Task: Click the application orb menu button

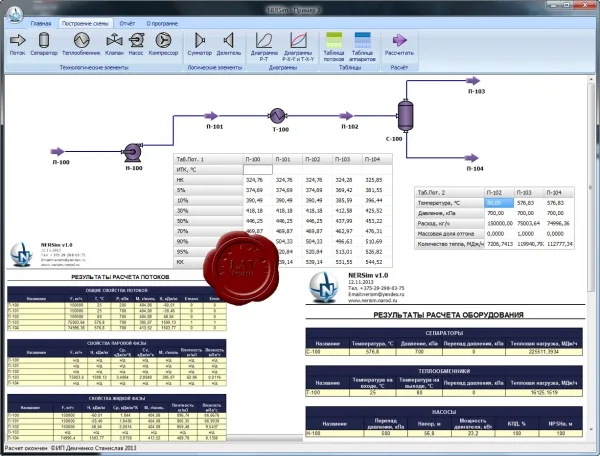Action: point(14,15)
